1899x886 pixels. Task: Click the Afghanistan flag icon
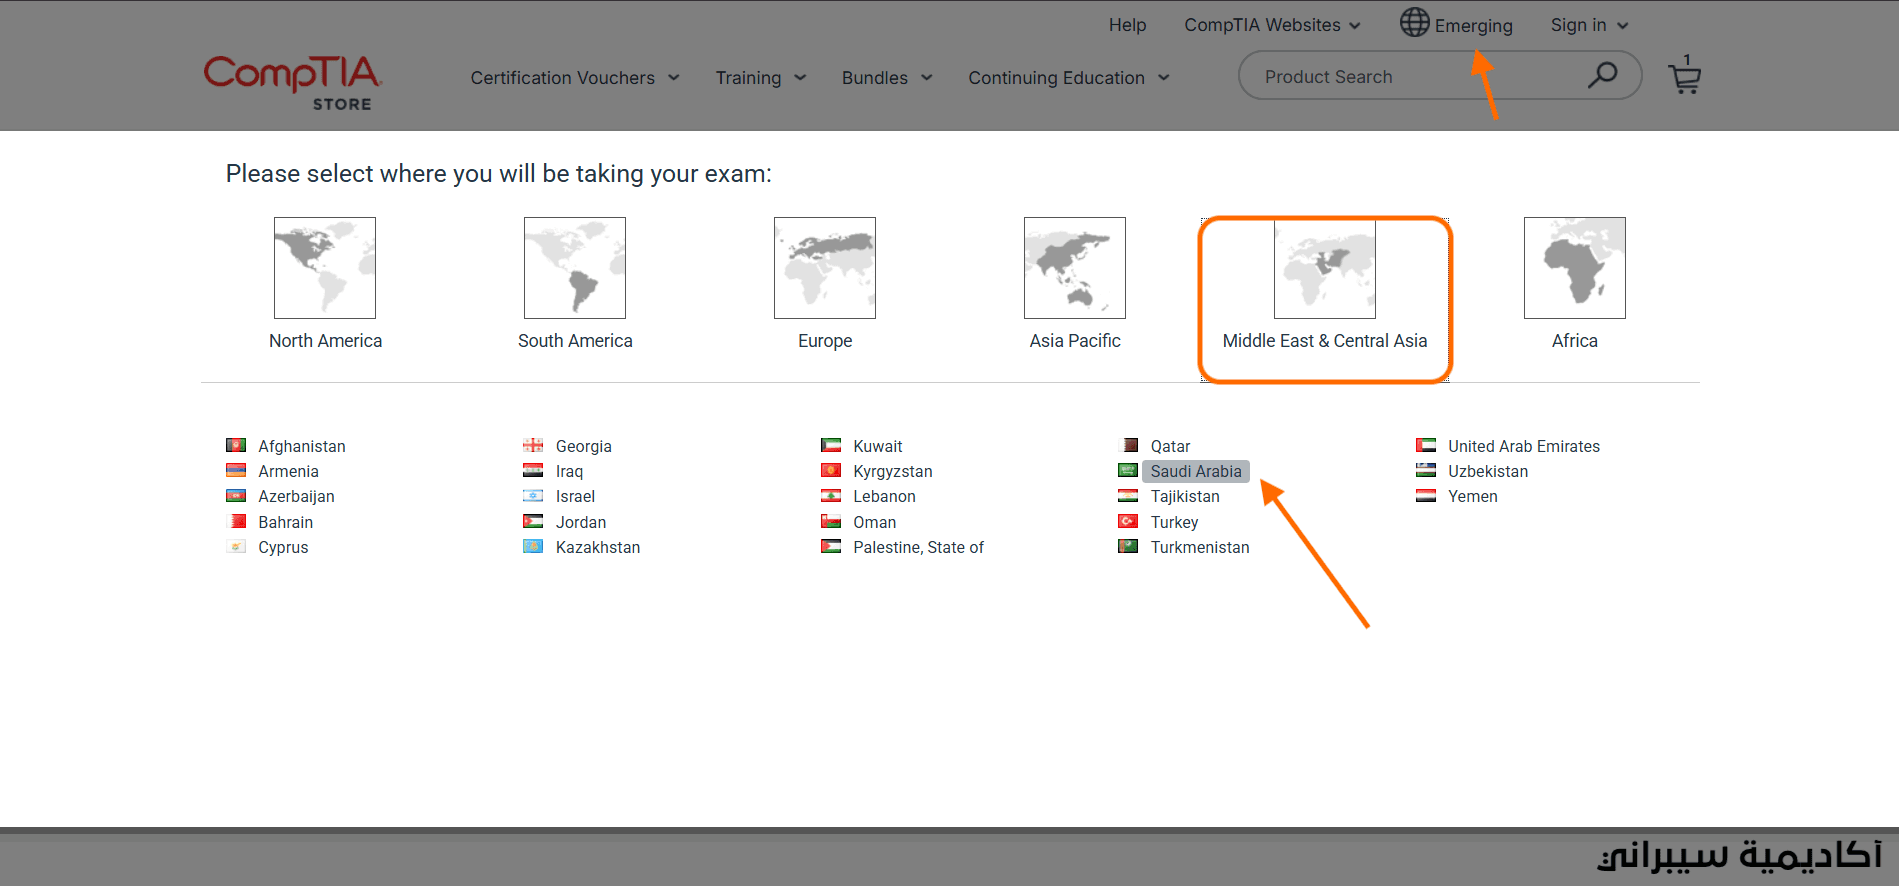[x=236, y=445]
